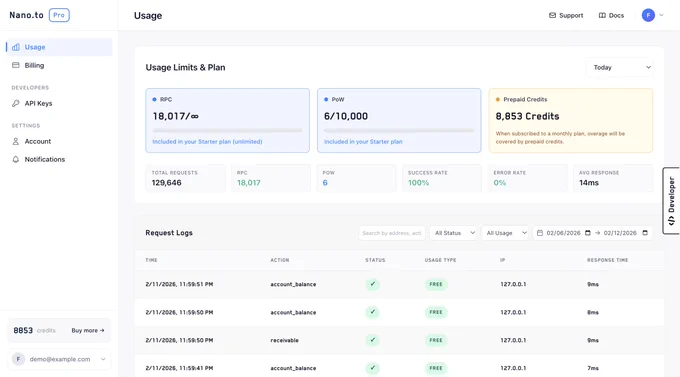This screenshot has width=680, height=377.
Task: Open Billing in sidebar
Action: (59, 66)
